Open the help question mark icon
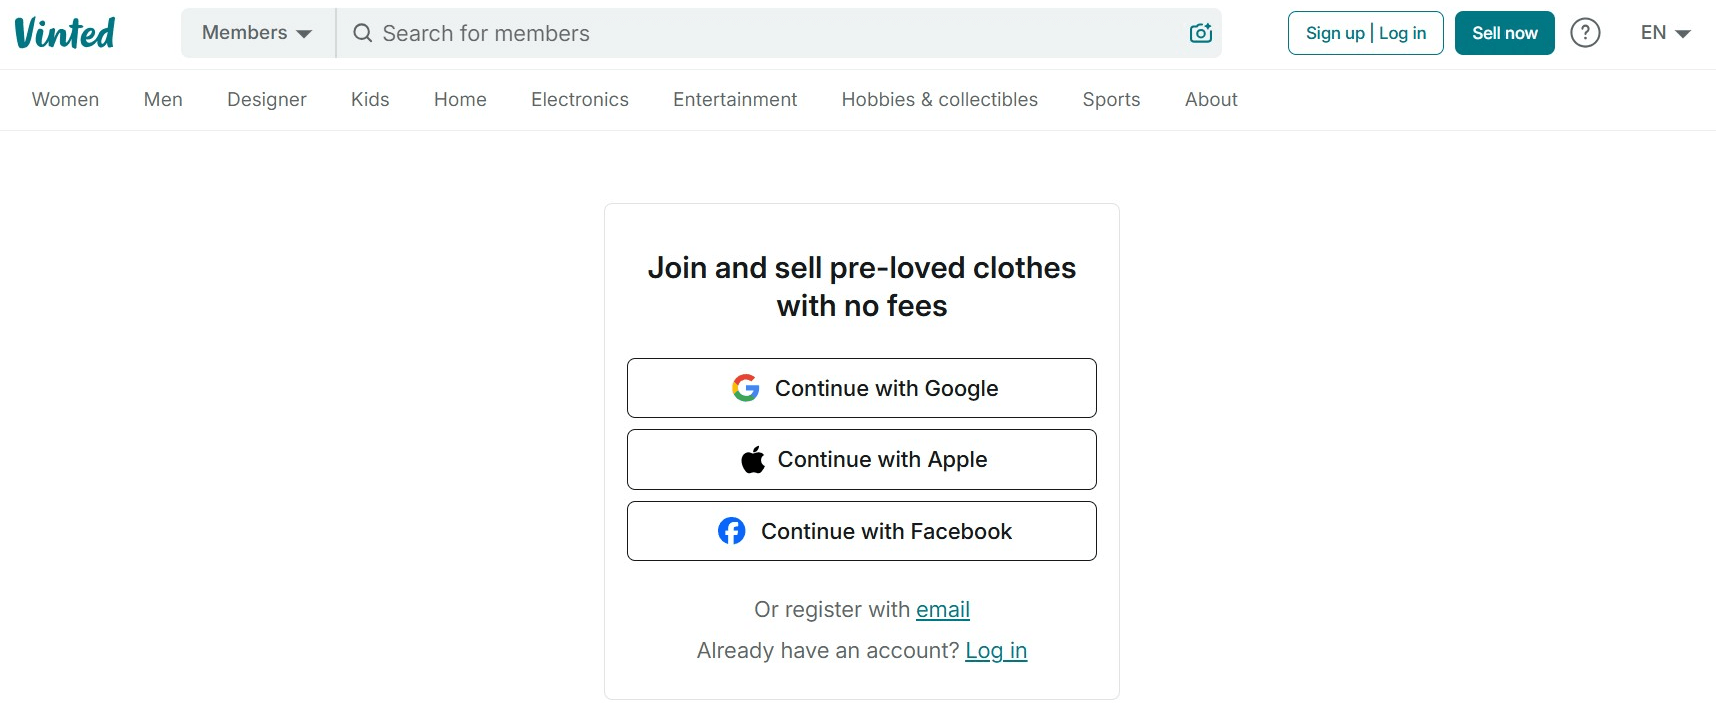This screenshot has height=714, width=1716. 1585,33
